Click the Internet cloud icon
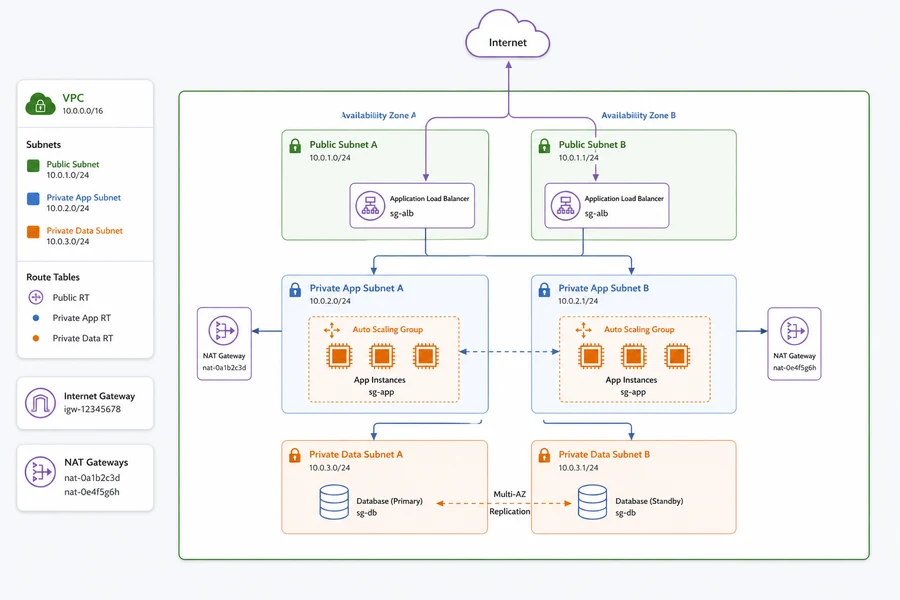Viewport: 900px width, 600px height. pyautogui.click(x=507, y=34)
